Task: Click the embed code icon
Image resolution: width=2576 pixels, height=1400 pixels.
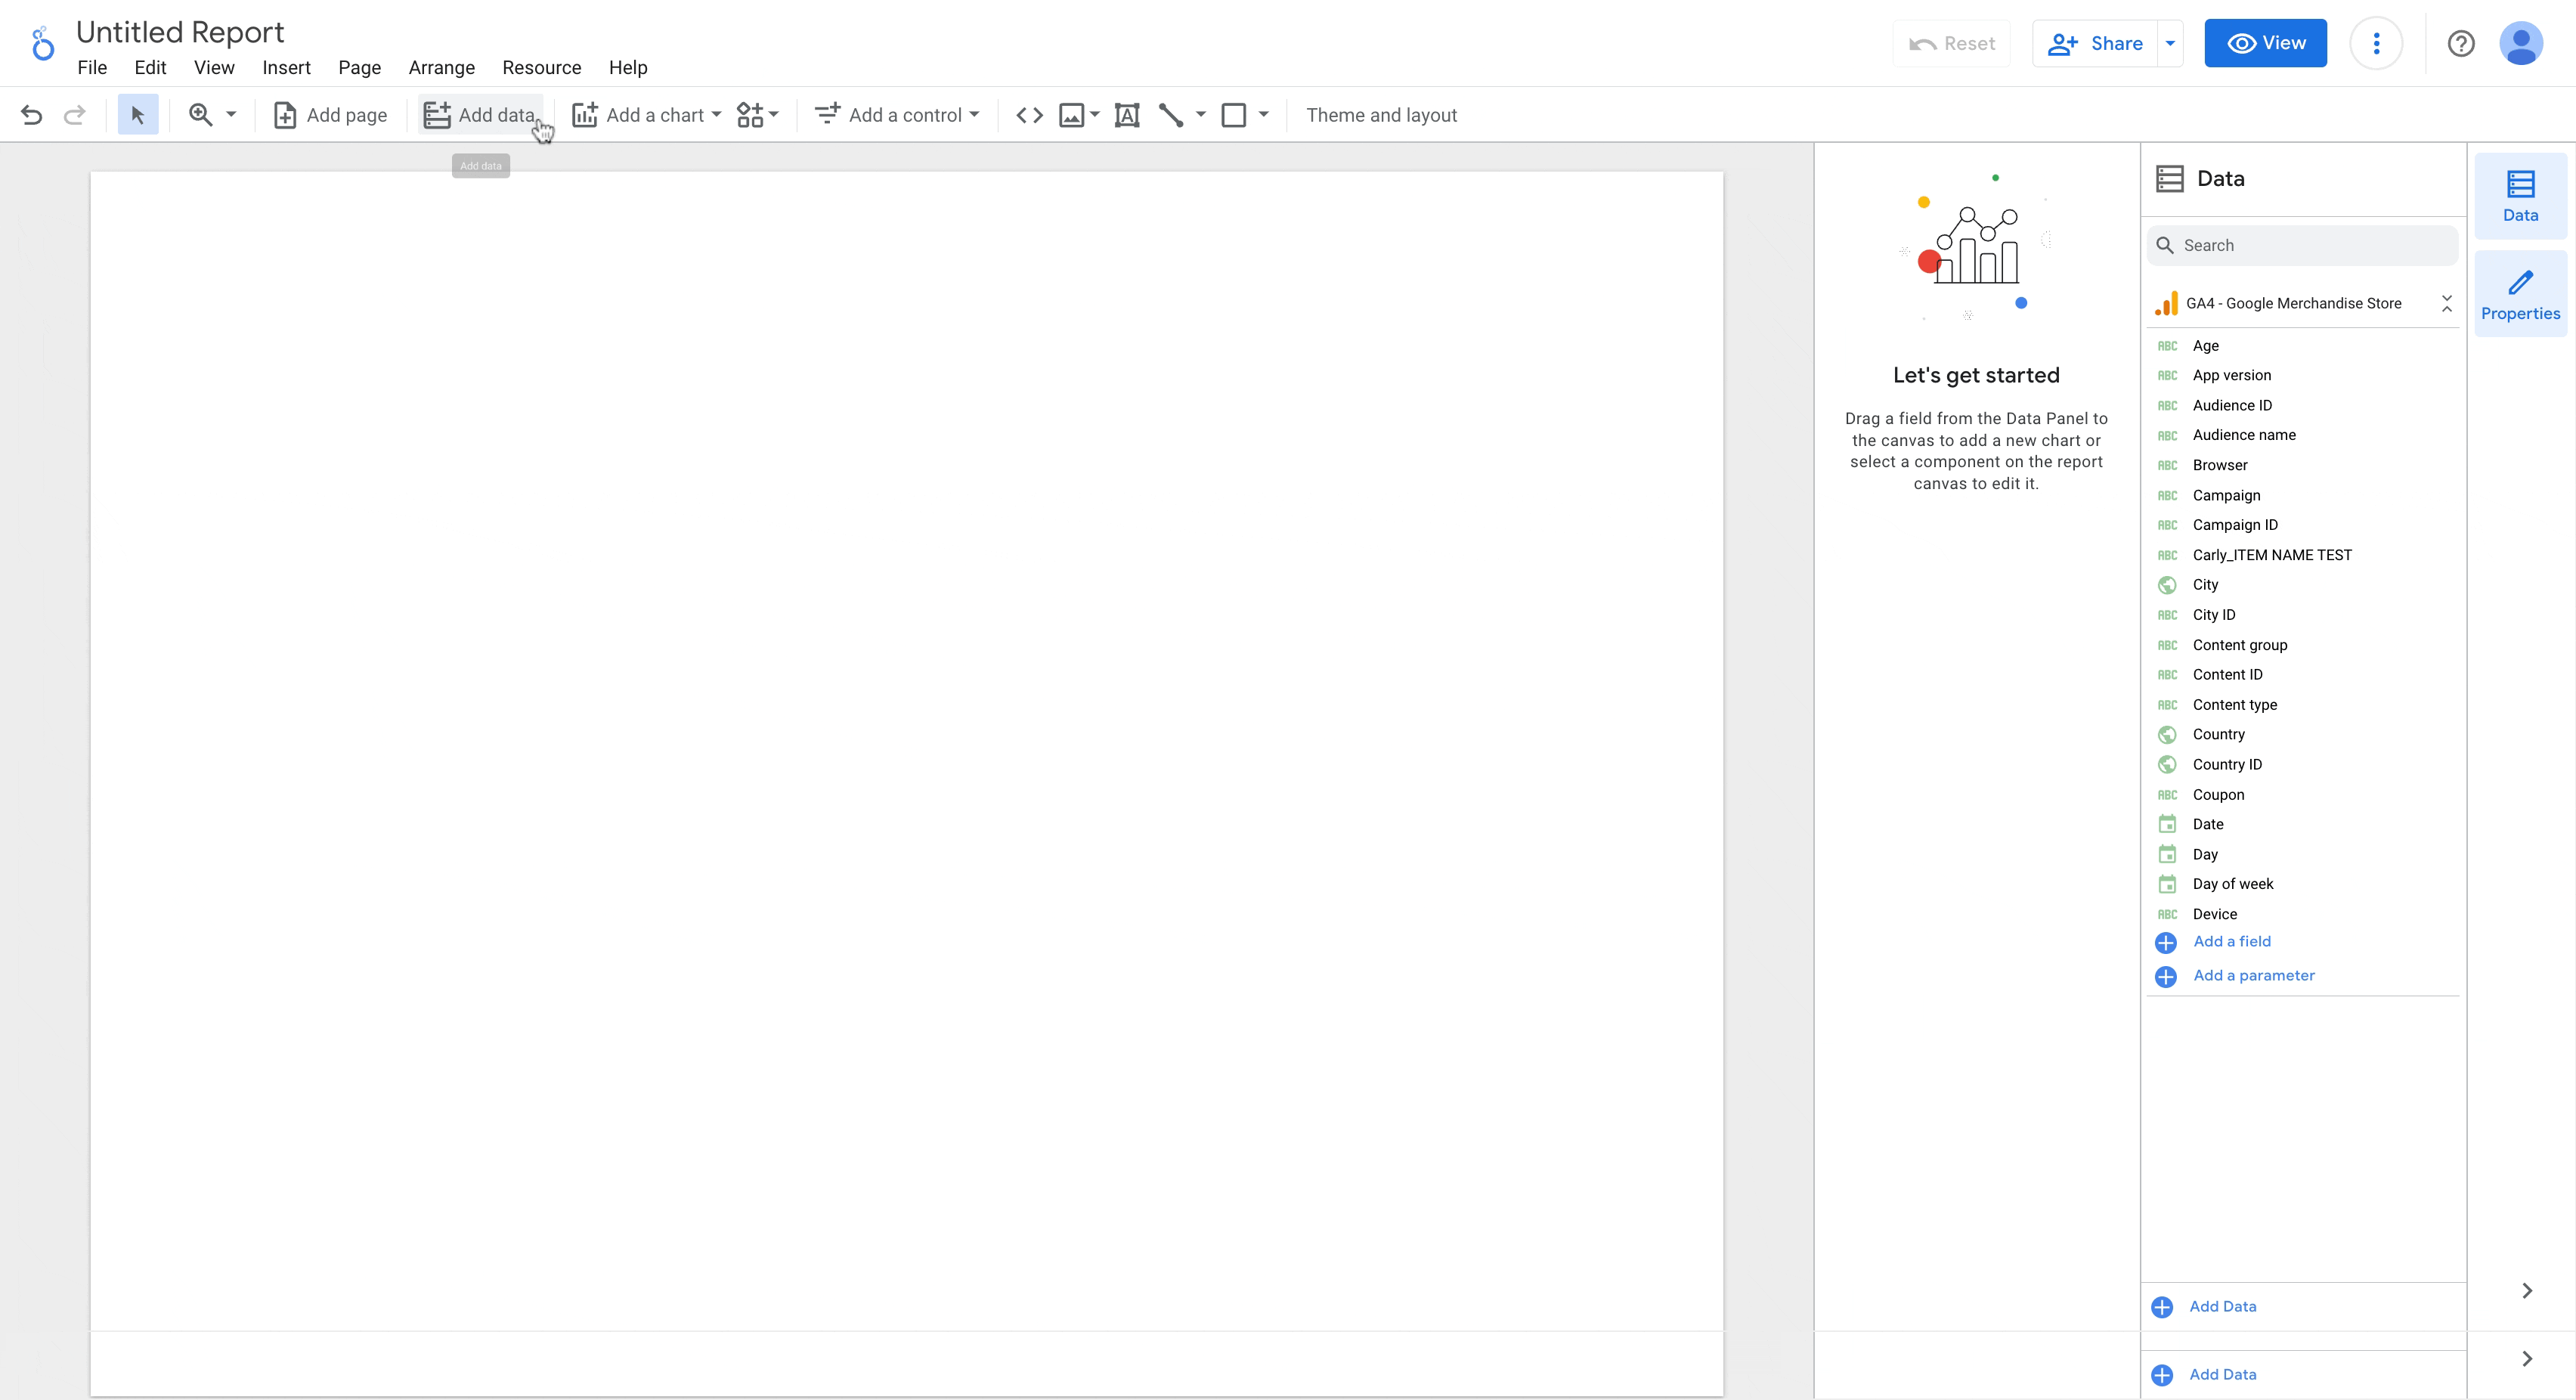Action: pyautogui.click(x=1029, y=114)
